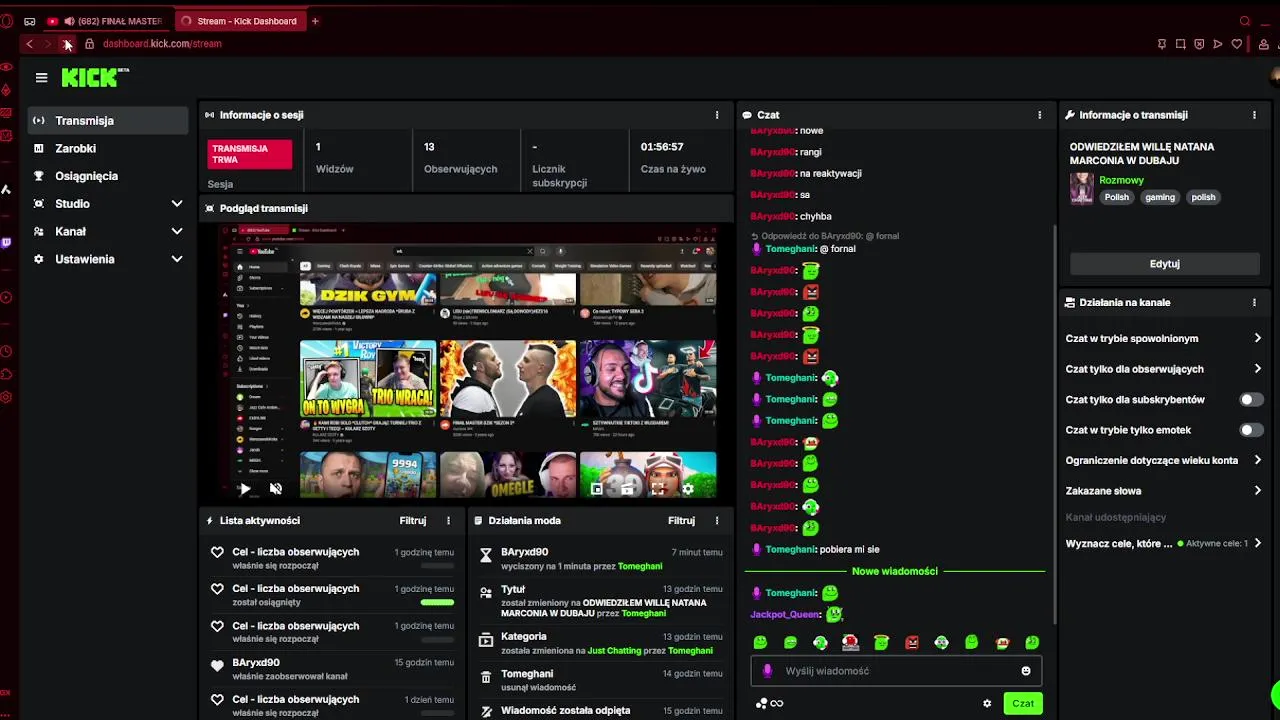Screen dimensions: 1280x720
Task: Stop page loading in browser toolbar
Action: pyautogui.click(x=66, y=44)
